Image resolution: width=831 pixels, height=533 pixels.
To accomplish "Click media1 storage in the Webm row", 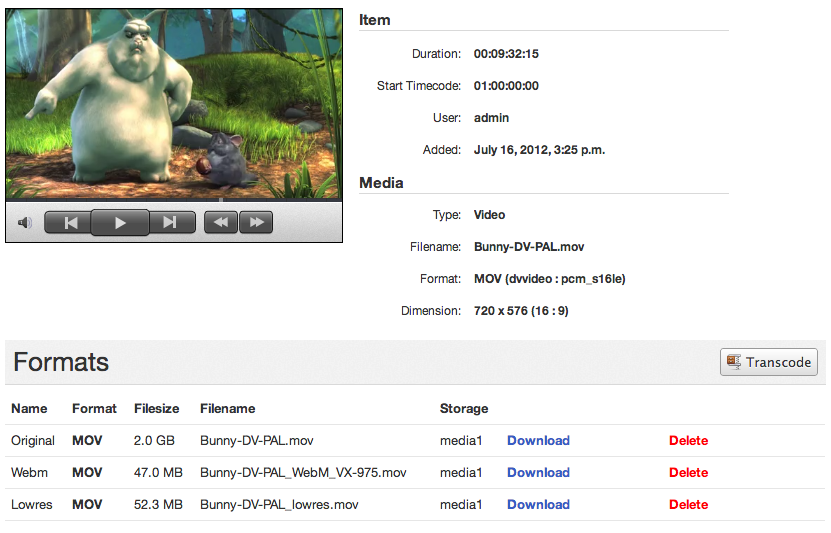I will (x=461, y=473).
